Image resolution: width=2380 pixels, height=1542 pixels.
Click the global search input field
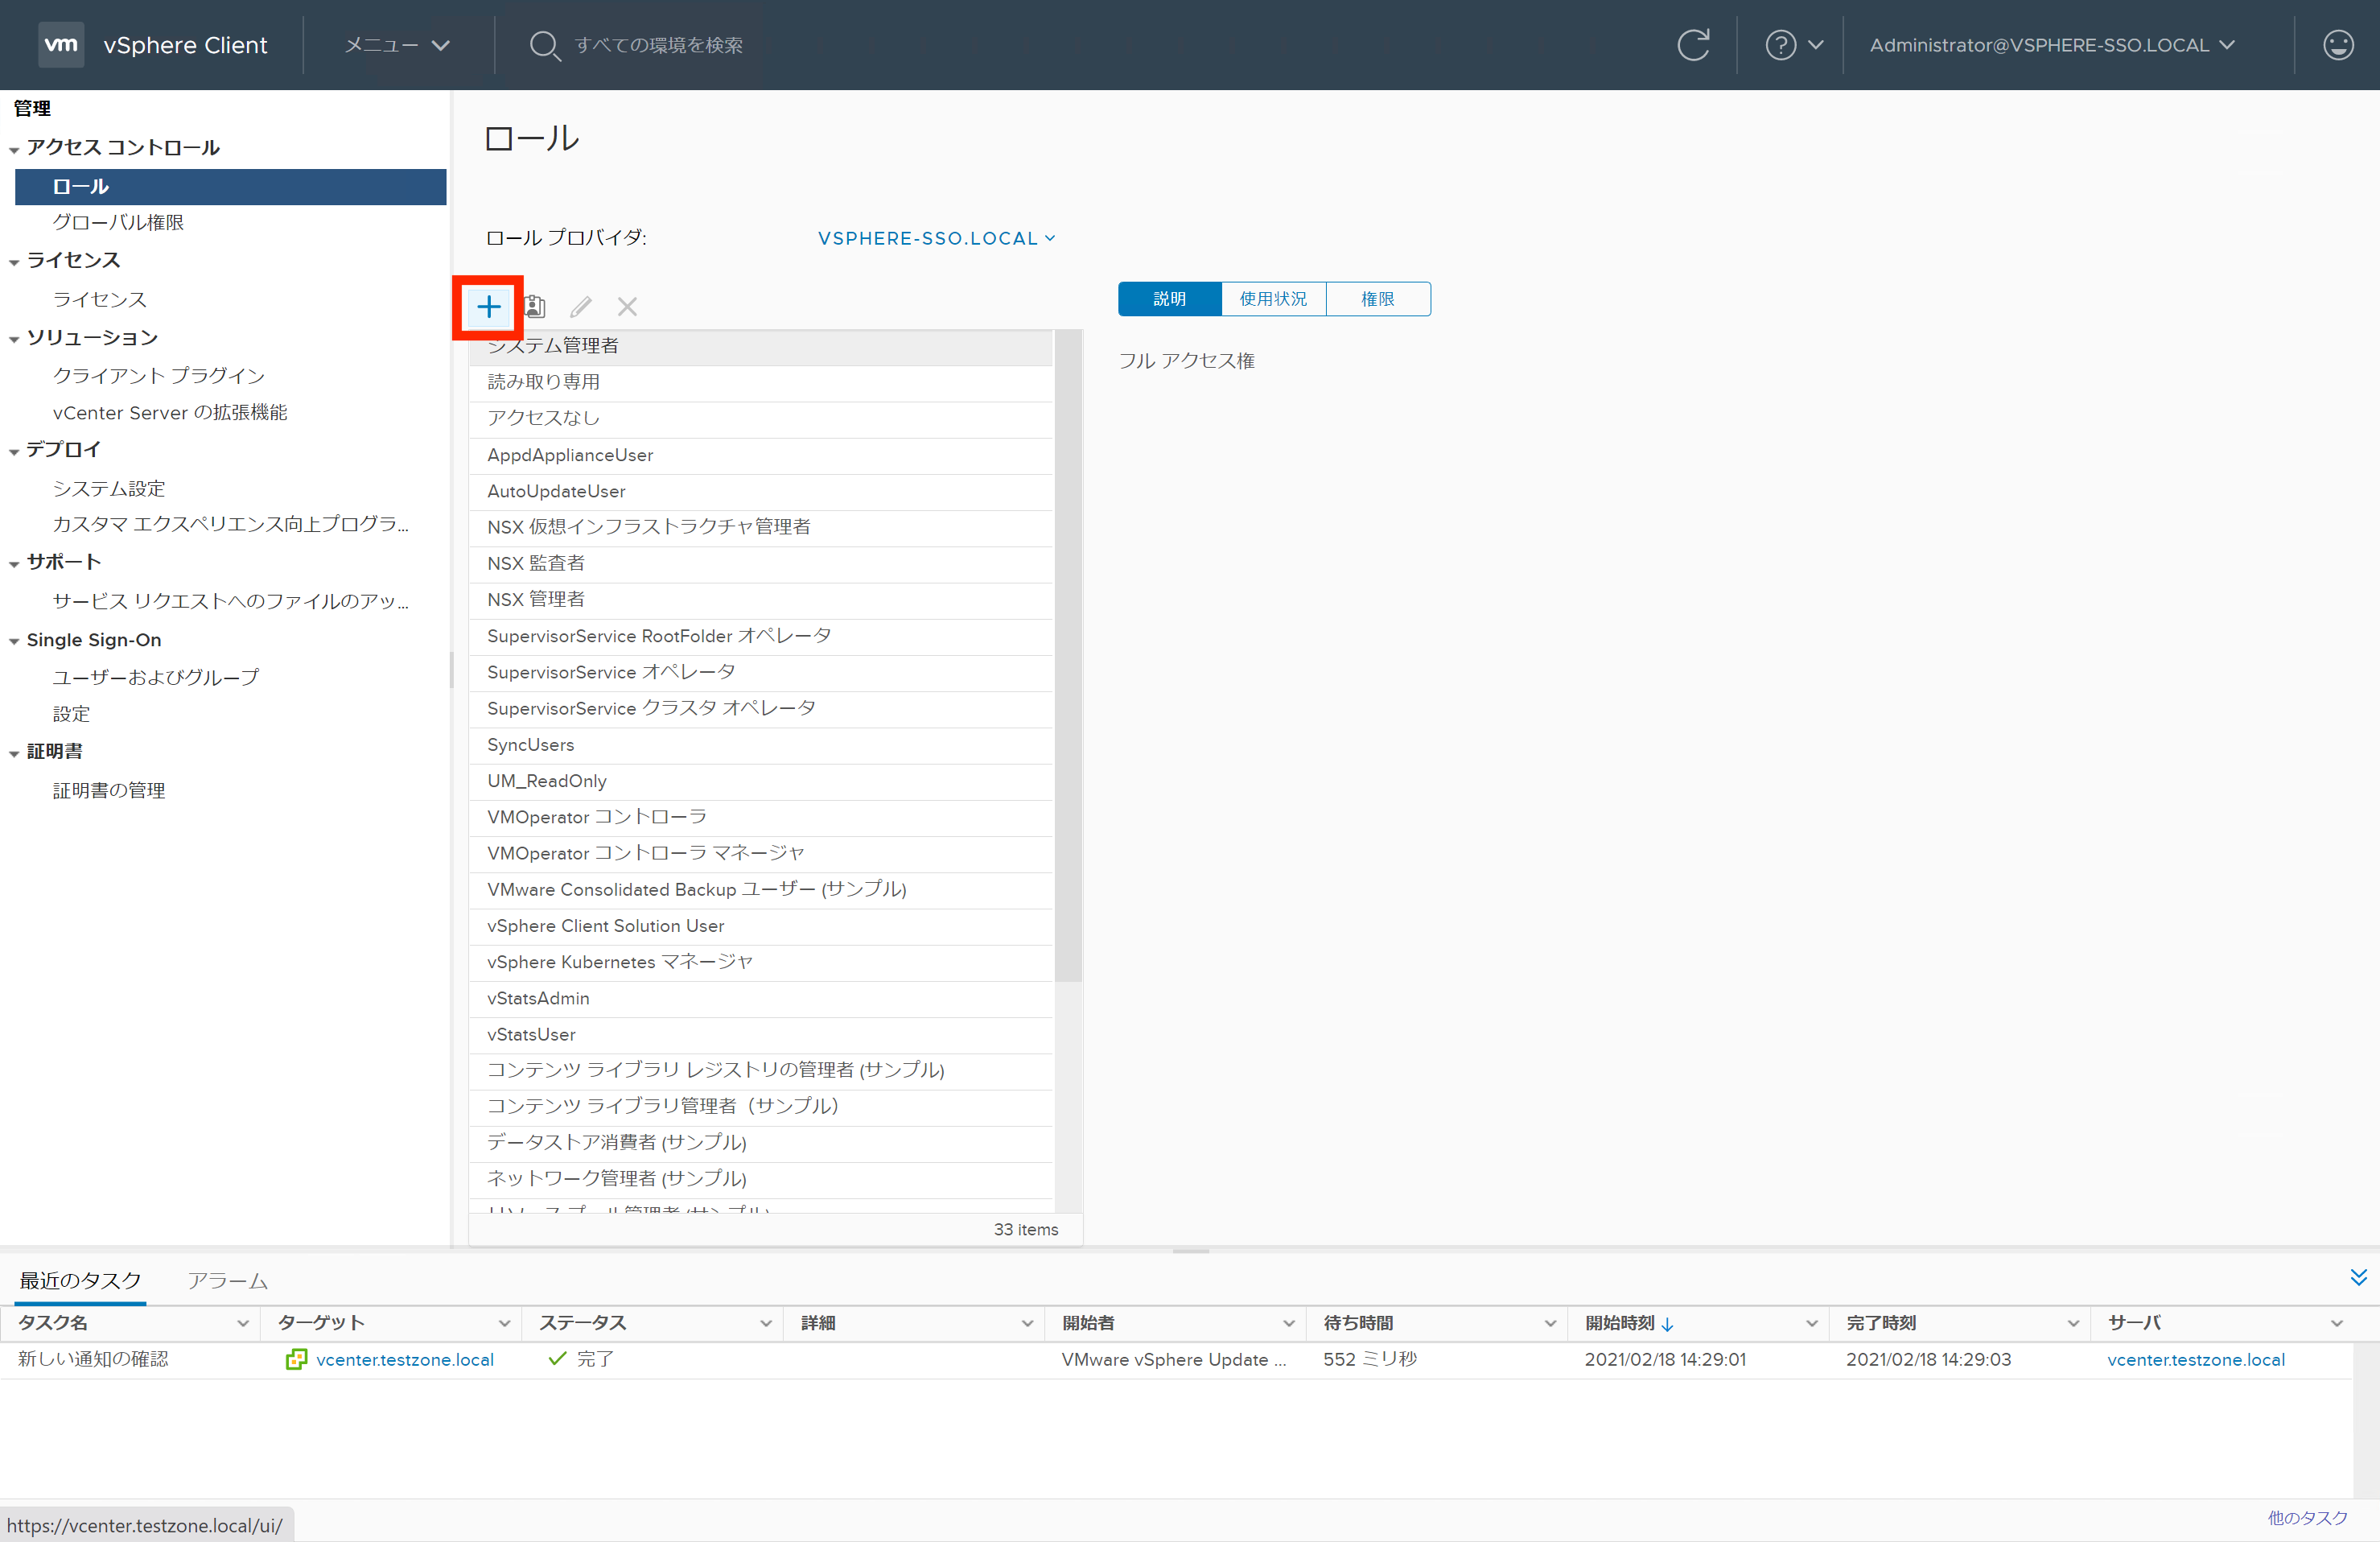click(658, 45)
